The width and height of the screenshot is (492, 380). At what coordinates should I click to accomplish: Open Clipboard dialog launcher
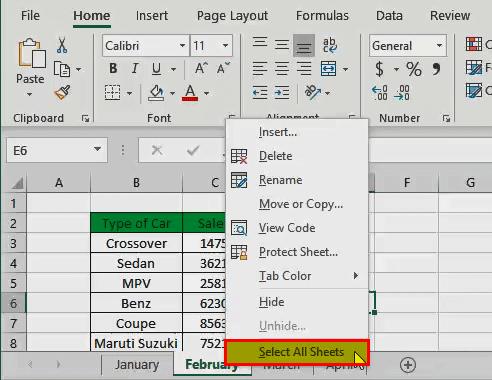pyautogui.click(x=85, y=118)
